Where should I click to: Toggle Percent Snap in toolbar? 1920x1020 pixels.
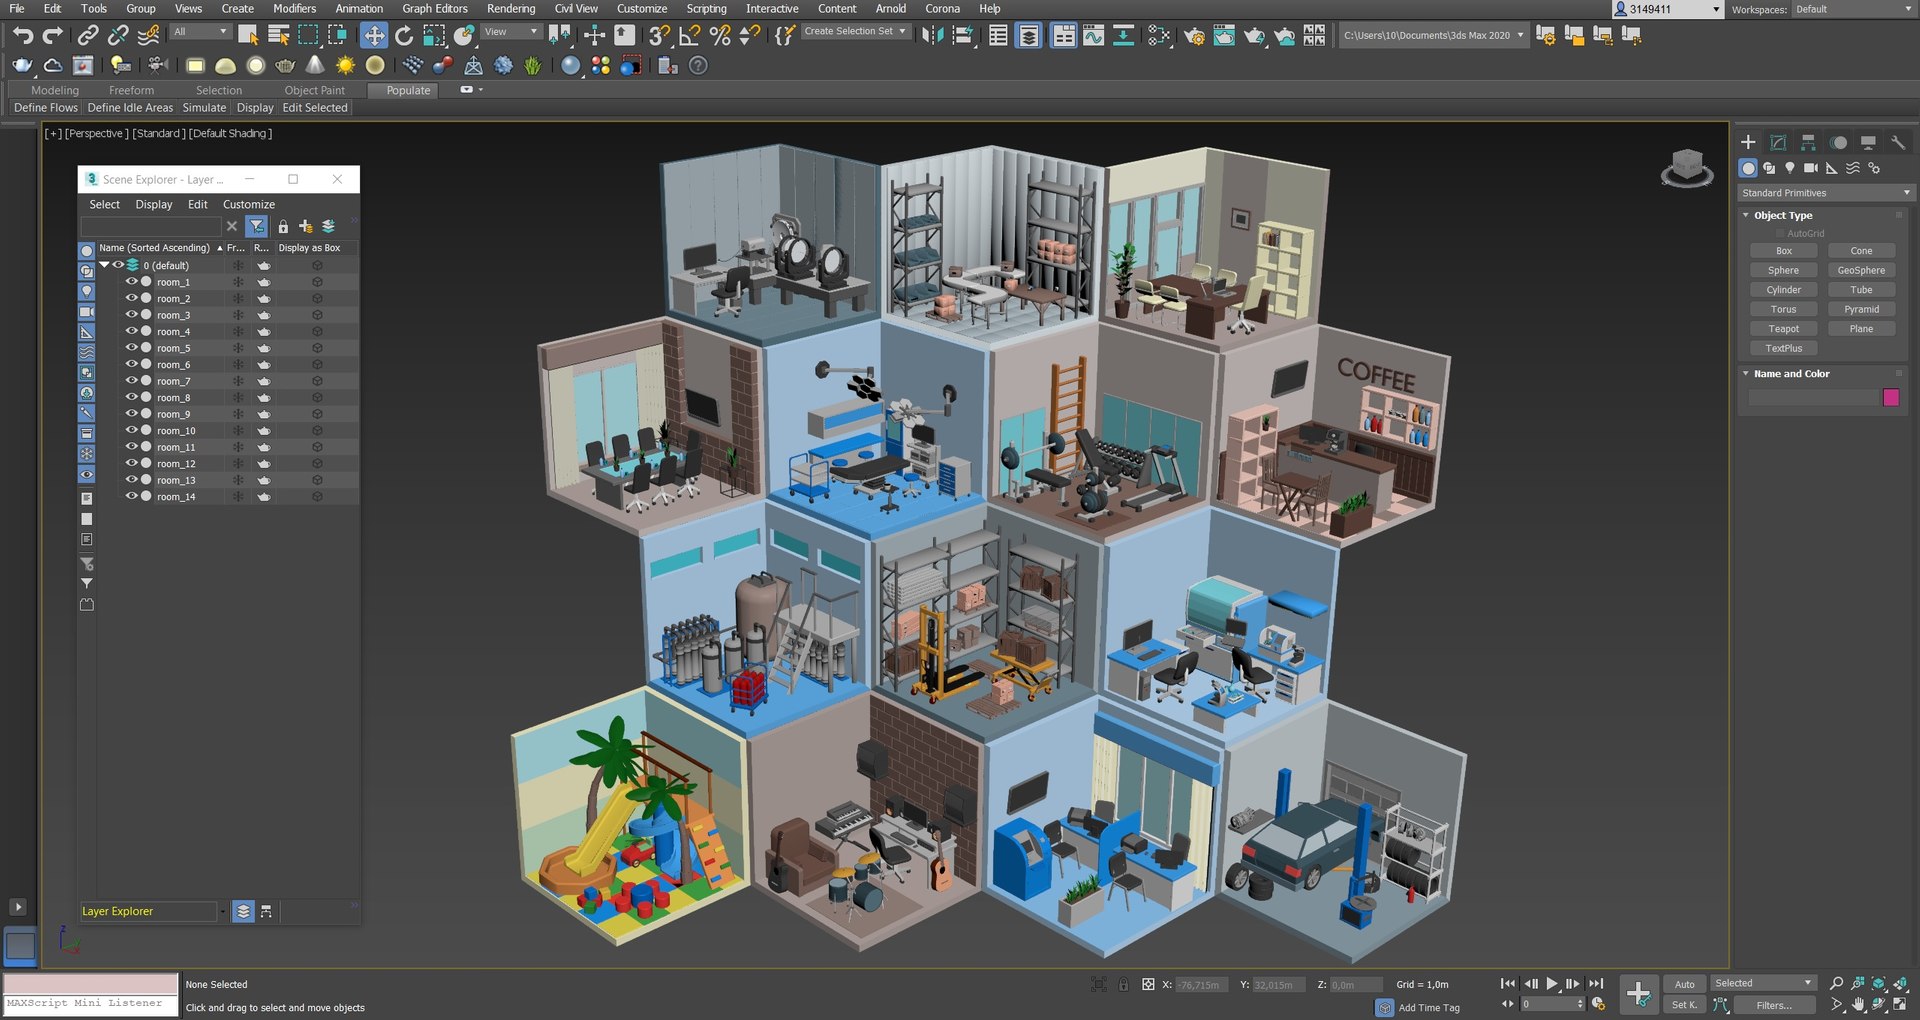[x=719, y=36]
